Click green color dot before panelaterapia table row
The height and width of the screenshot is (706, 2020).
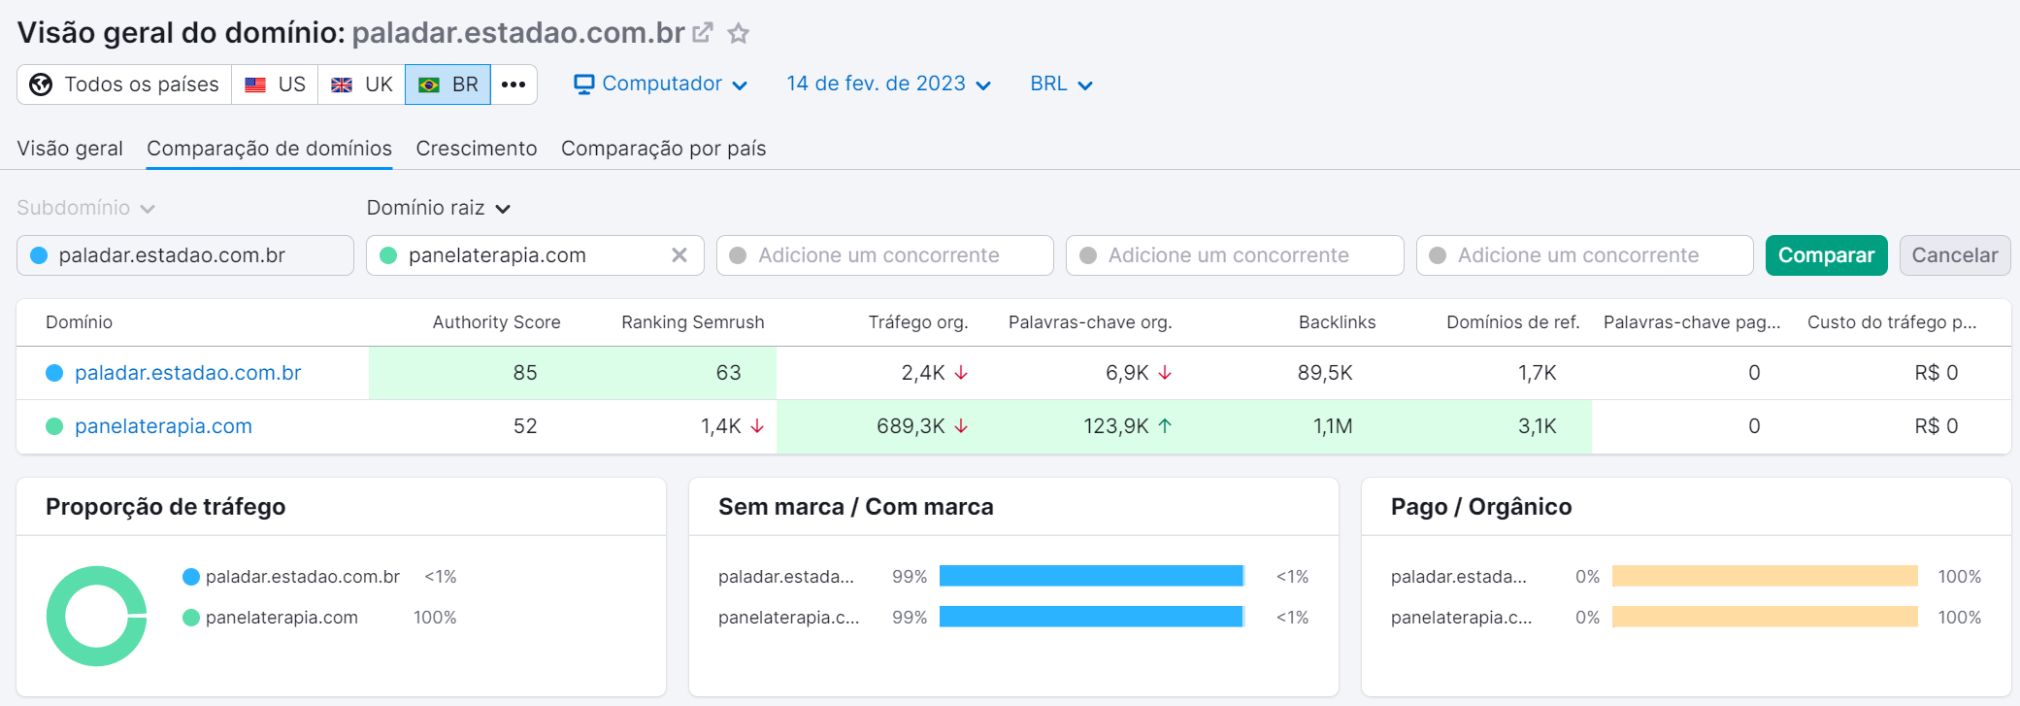pos(55,426)
